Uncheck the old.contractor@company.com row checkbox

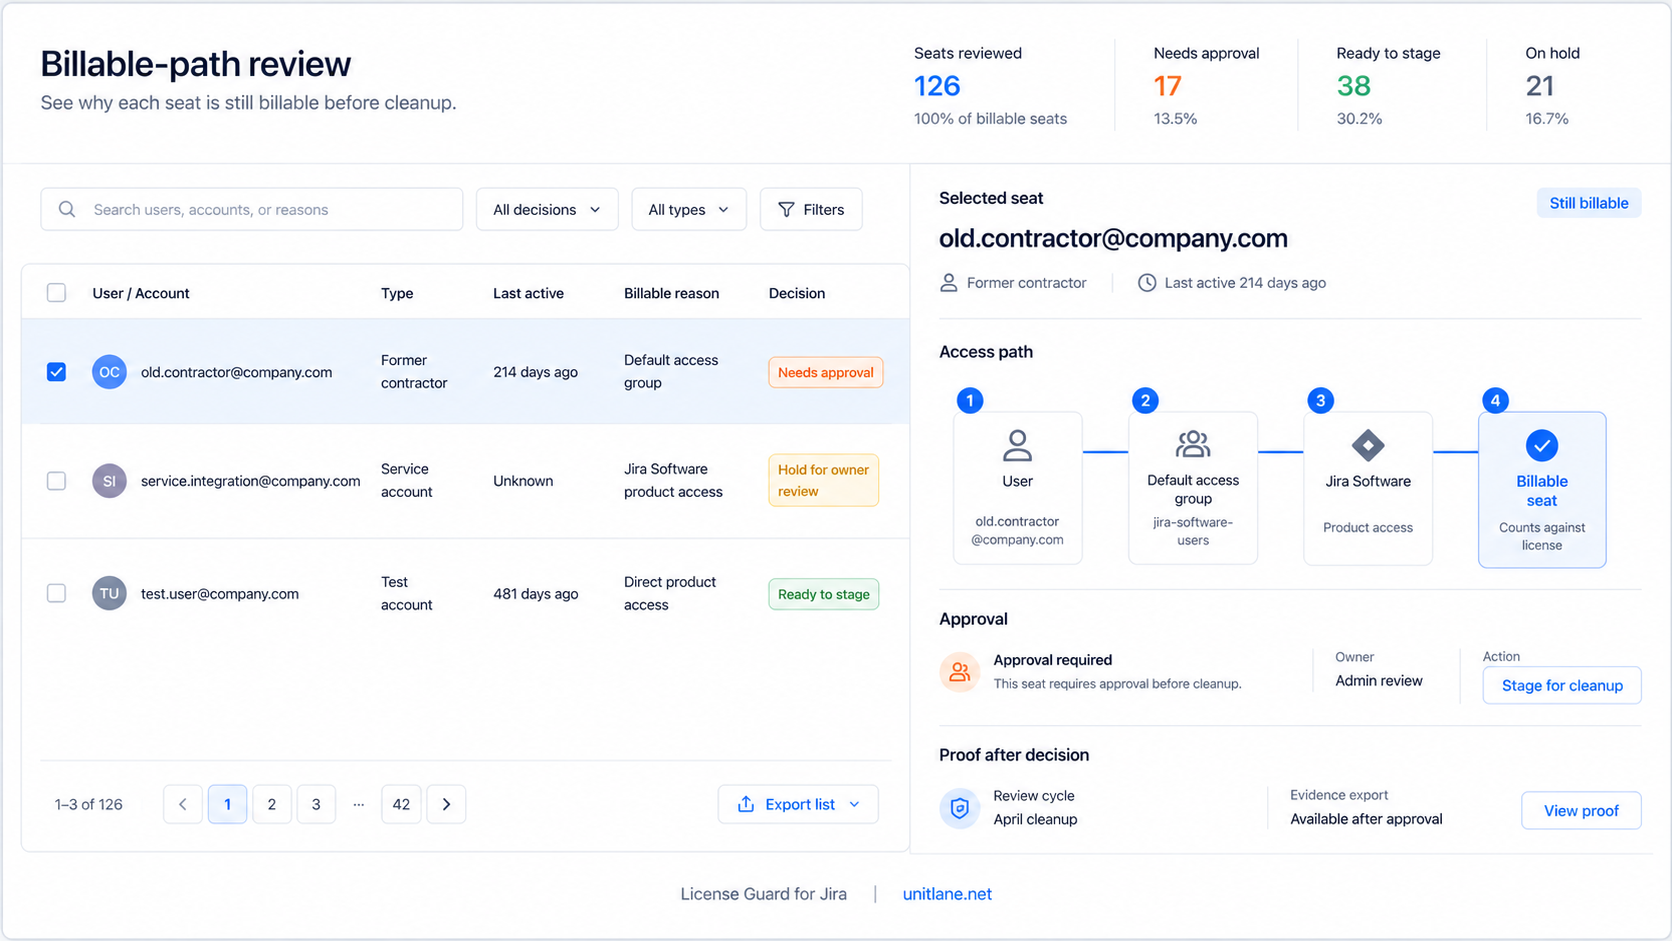[56, 372]
